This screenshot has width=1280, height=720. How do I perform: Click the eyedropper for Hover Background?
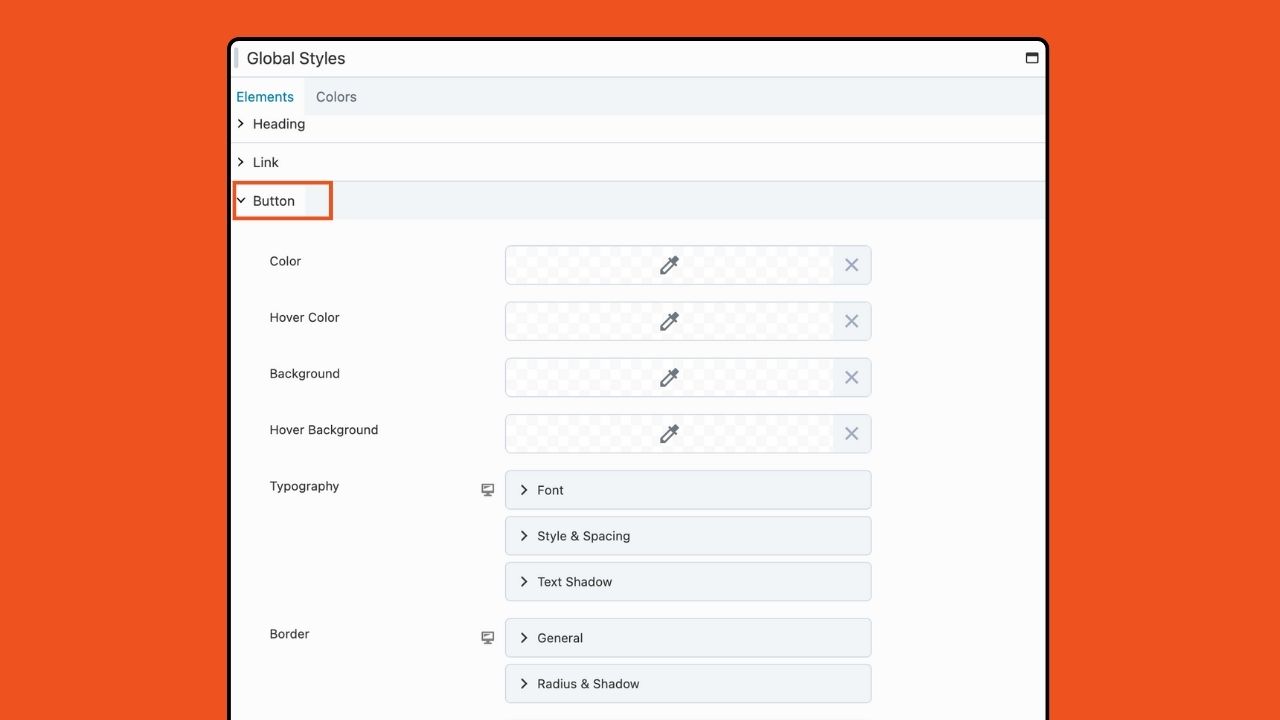(x=669, y=434)
